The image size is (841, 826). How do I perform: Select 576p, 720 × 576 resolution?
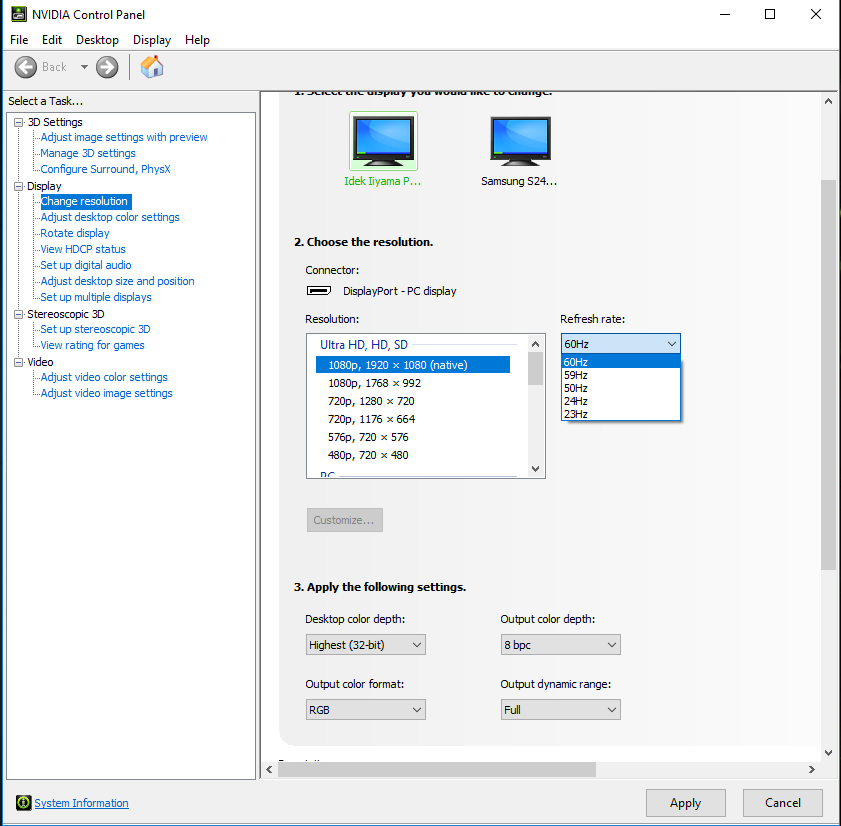click(x=368, y=437)
